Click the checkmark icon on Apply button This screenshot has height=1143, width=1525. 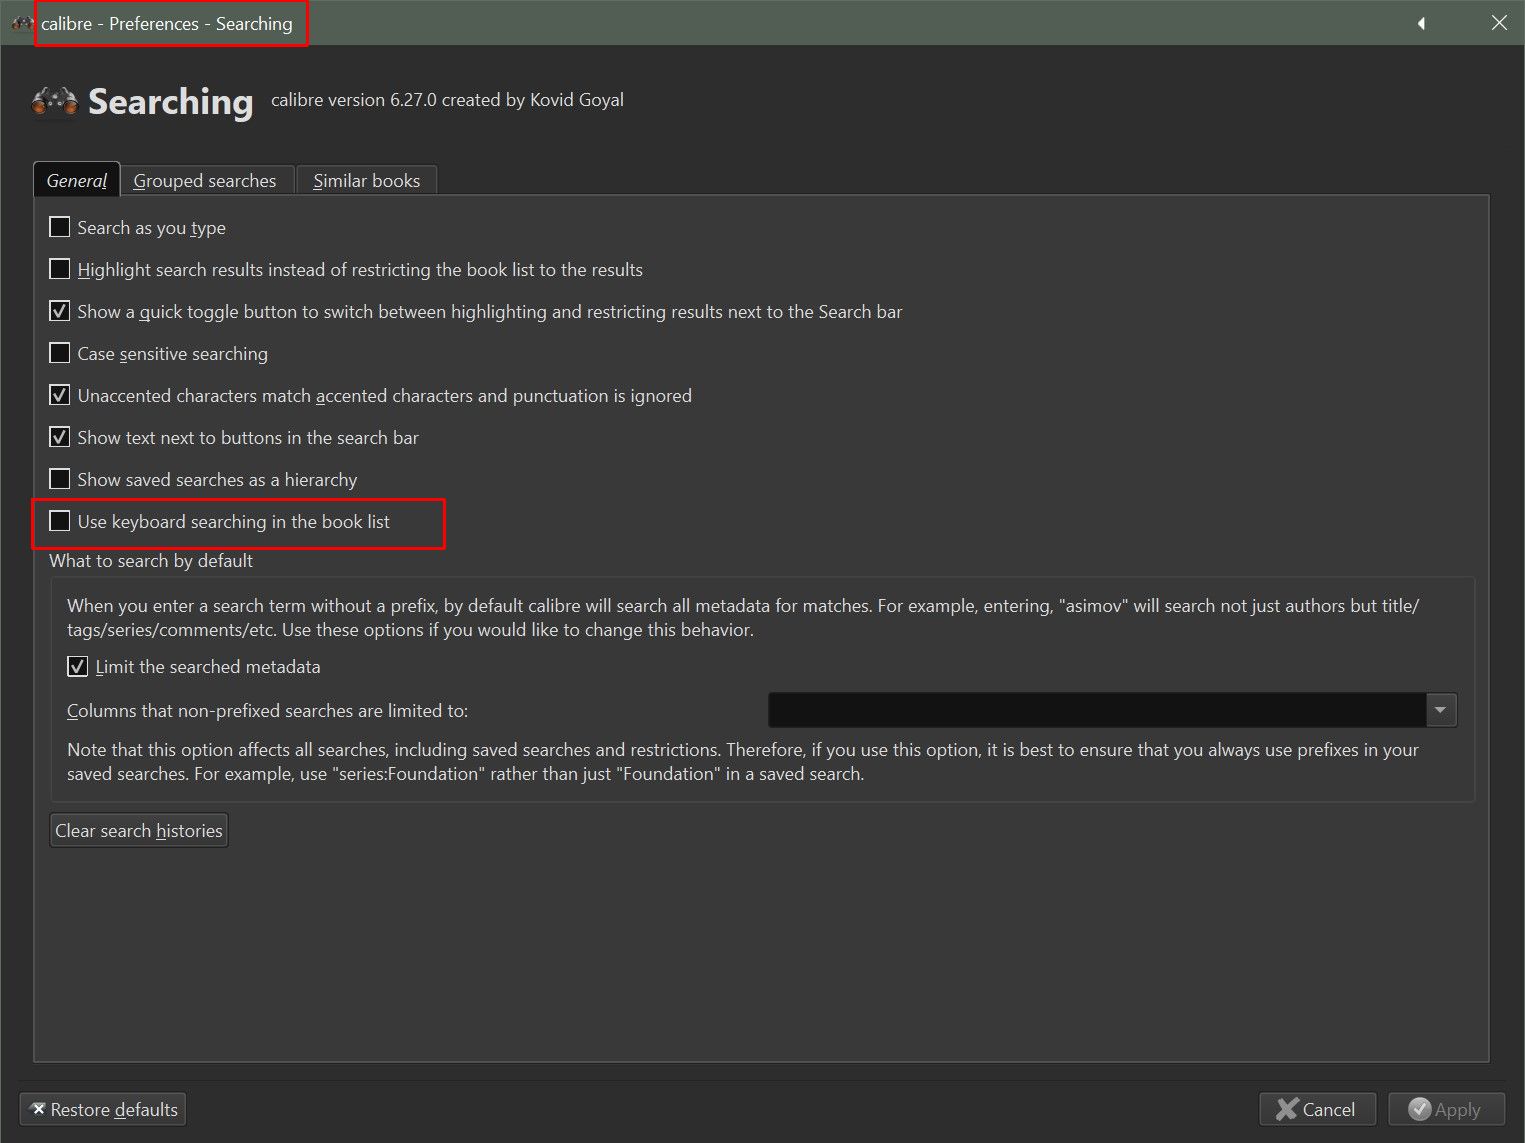pyautogui.click(x=1419, y=1109)
